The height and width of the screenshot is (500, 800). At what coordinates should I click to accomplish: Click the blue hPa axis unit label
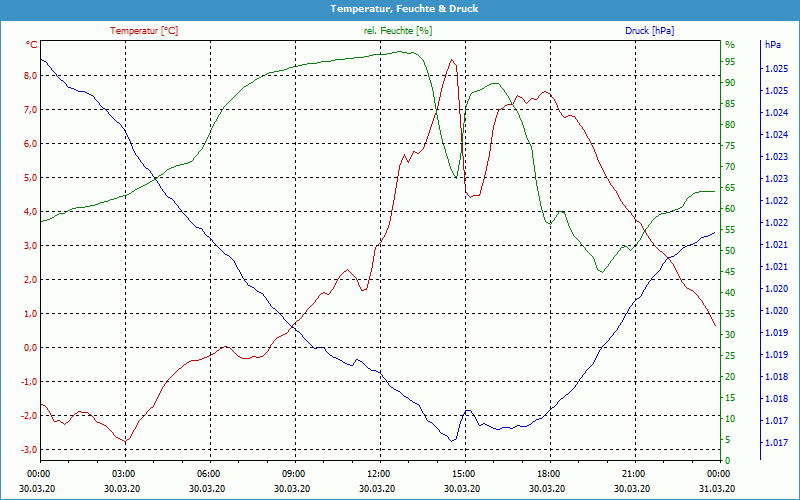(773, 45)
